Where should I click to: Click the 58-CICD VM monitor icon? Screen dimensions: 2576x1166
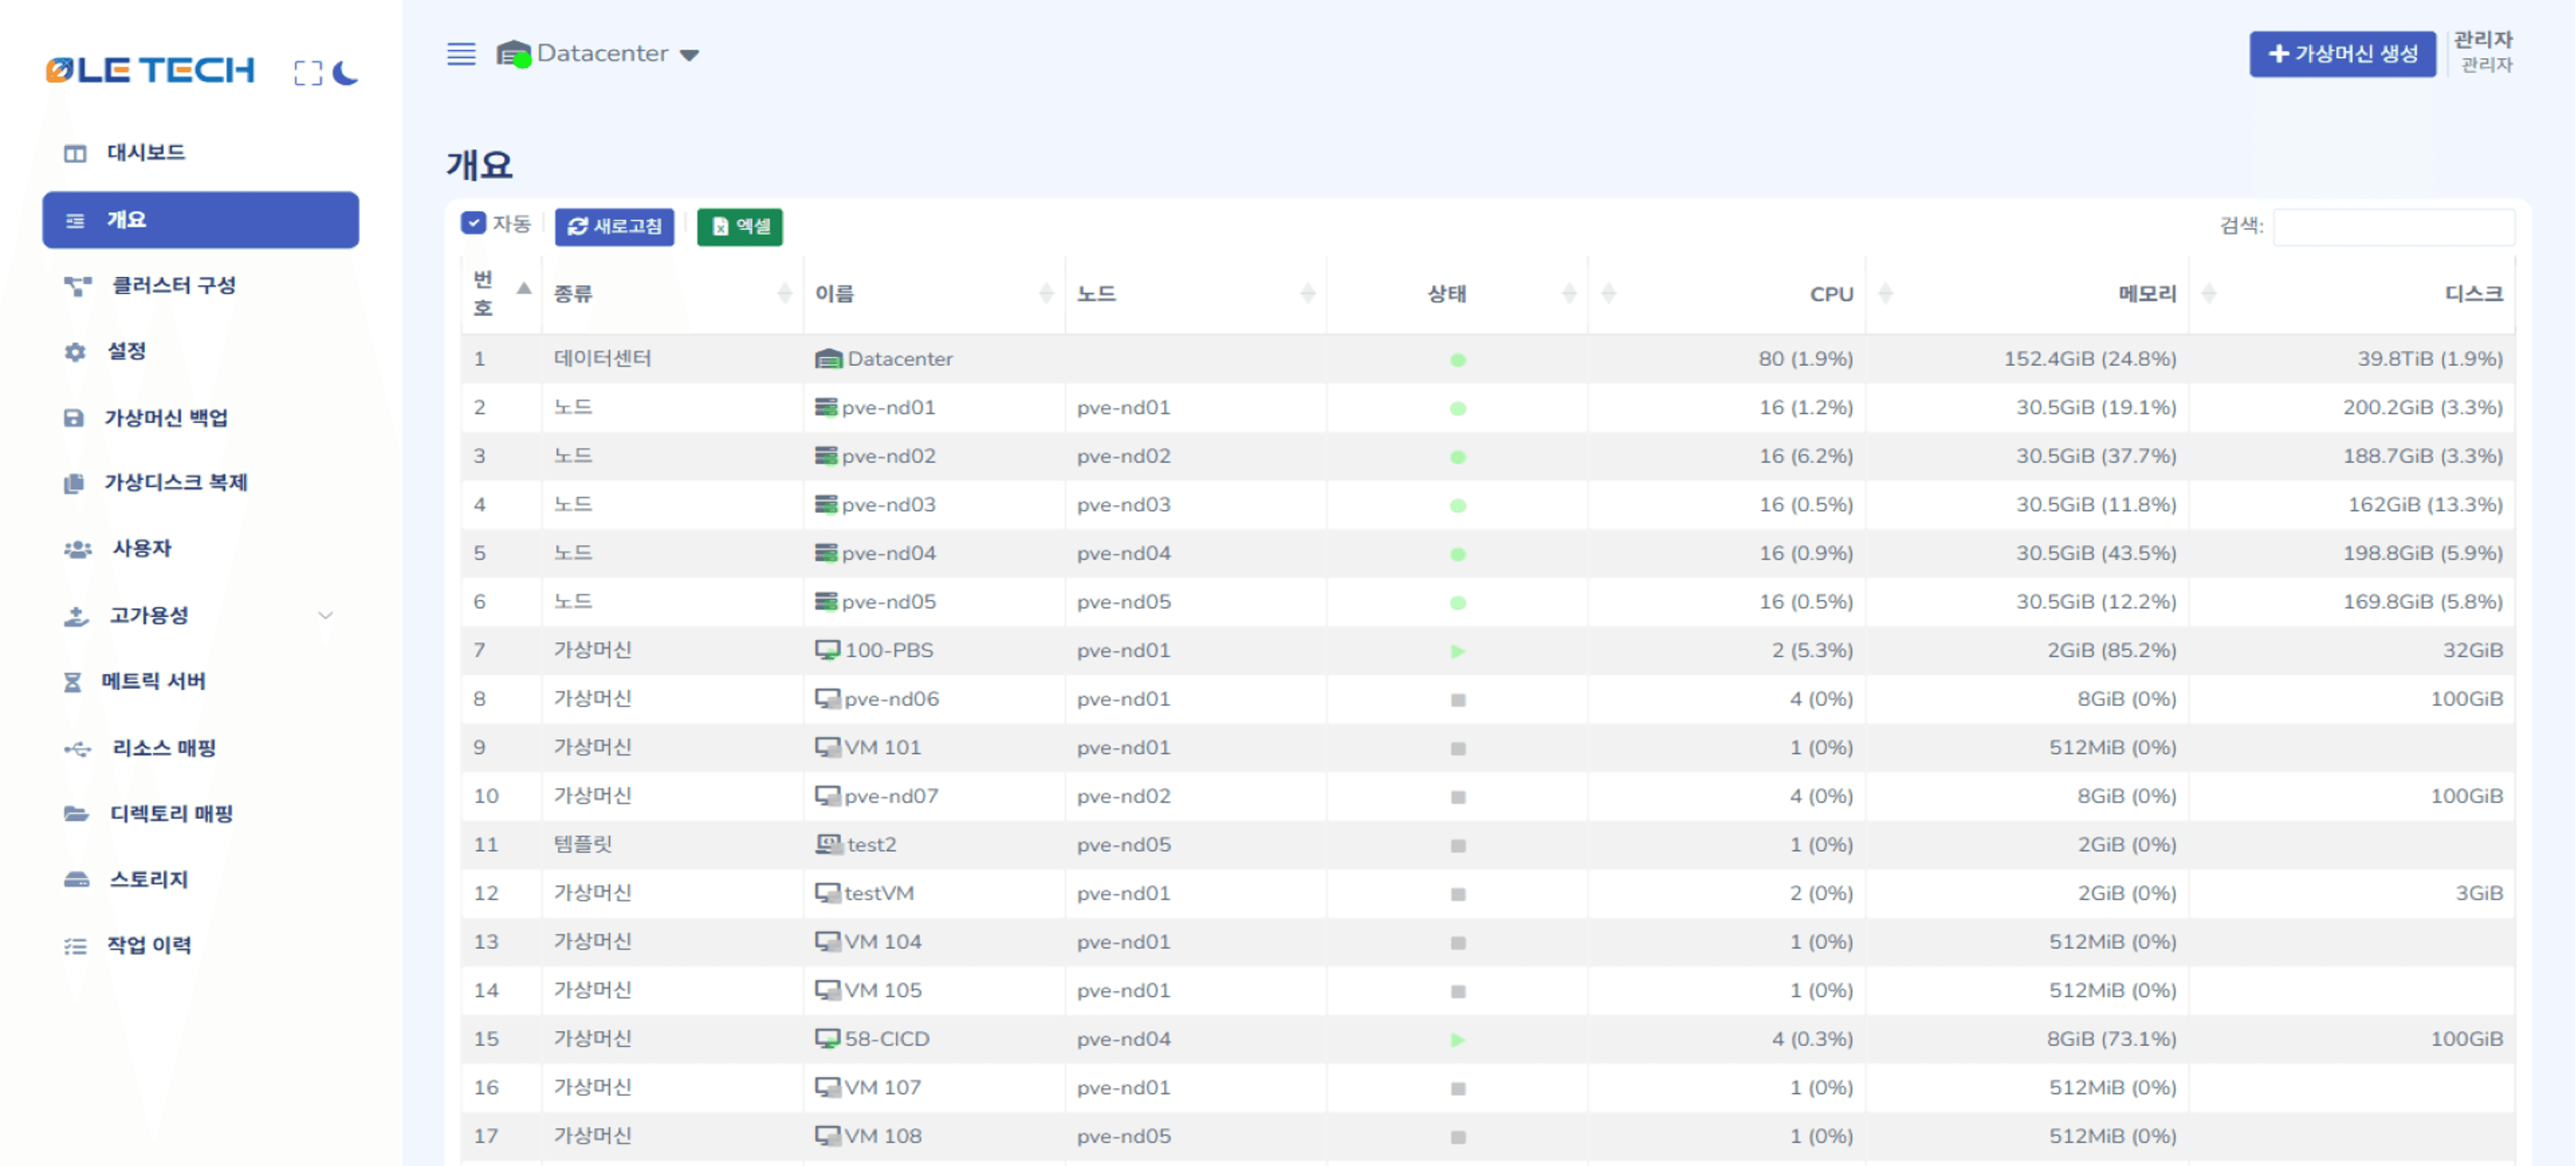(827, 1039)
